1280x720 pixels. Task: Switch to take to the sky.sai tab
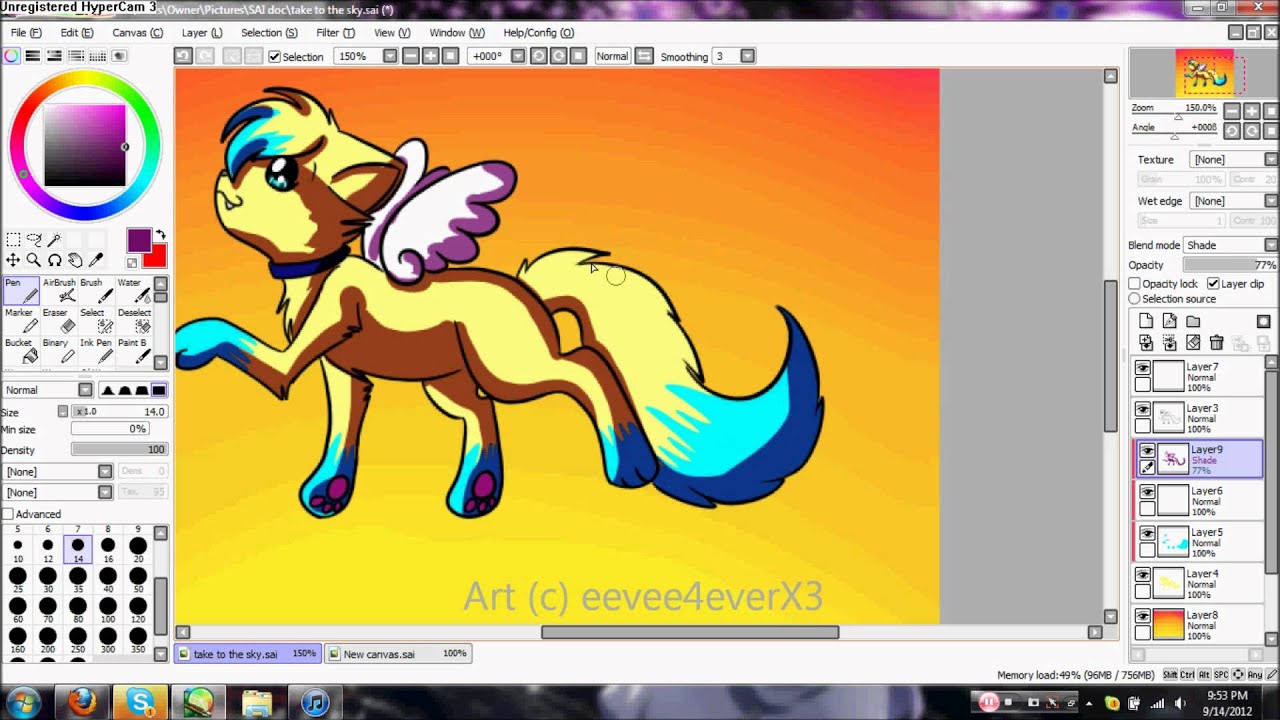247,654
